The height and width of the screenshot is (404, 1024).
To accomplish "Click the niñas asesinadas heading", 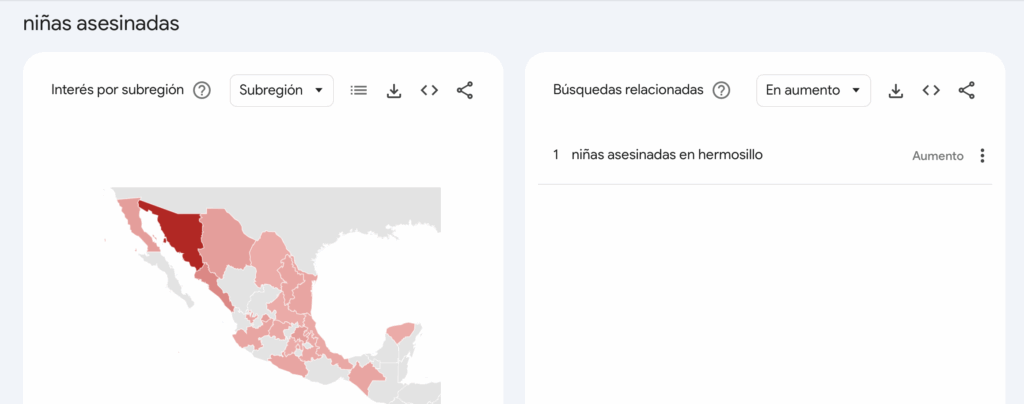I will tap(101, 23).
